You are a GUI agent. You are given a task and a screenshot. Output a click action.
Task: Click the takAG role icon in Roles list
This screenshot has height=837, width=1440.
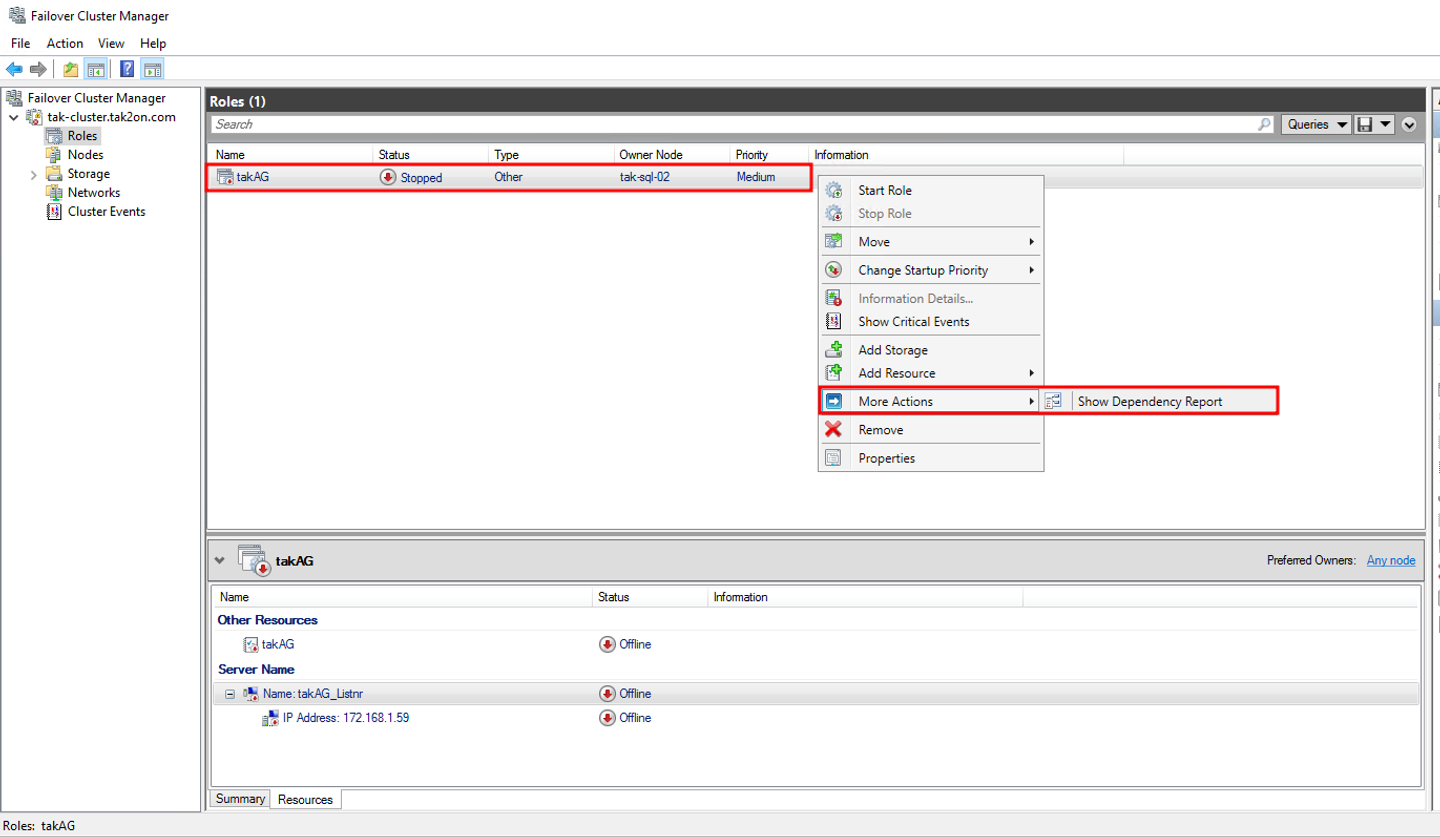pos(225,177)
